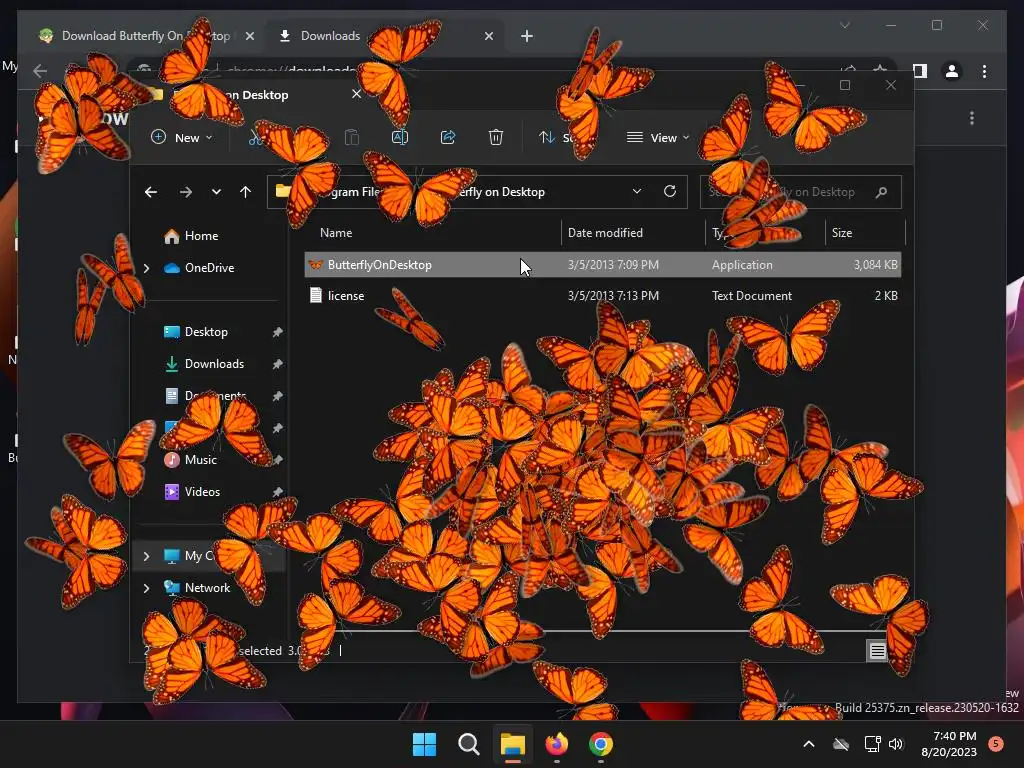Open File Explorer from taskbar
Viewport: 1024px width, 768px height.
(513, 744)
